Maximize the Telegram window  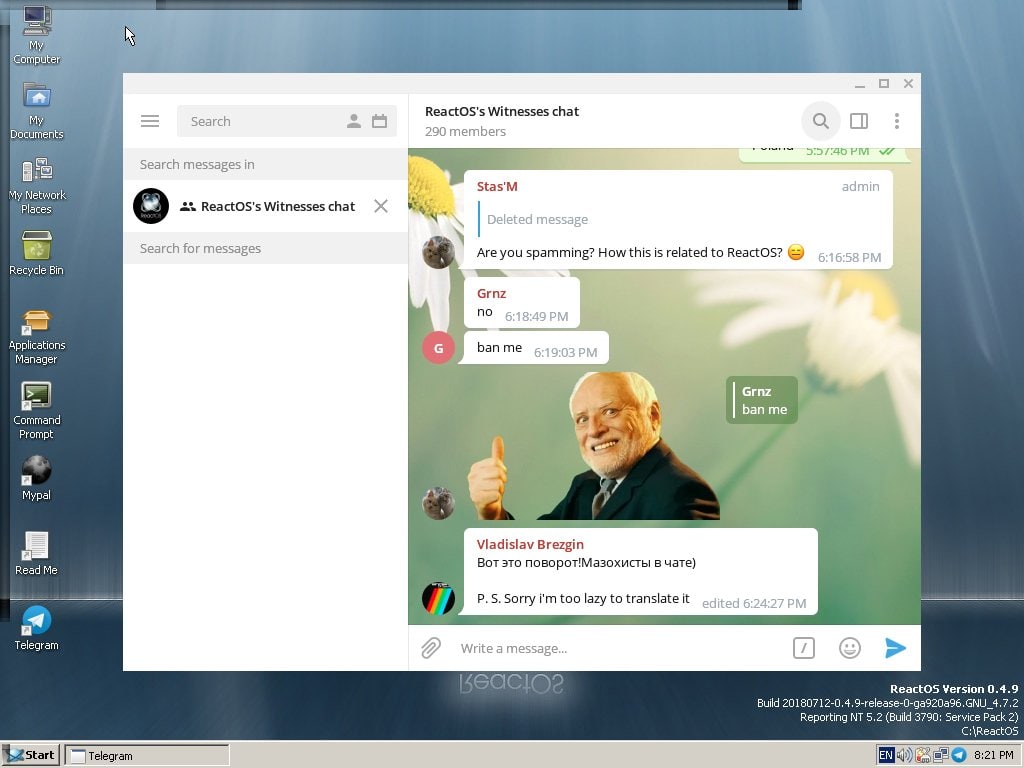tap(884, 84)
